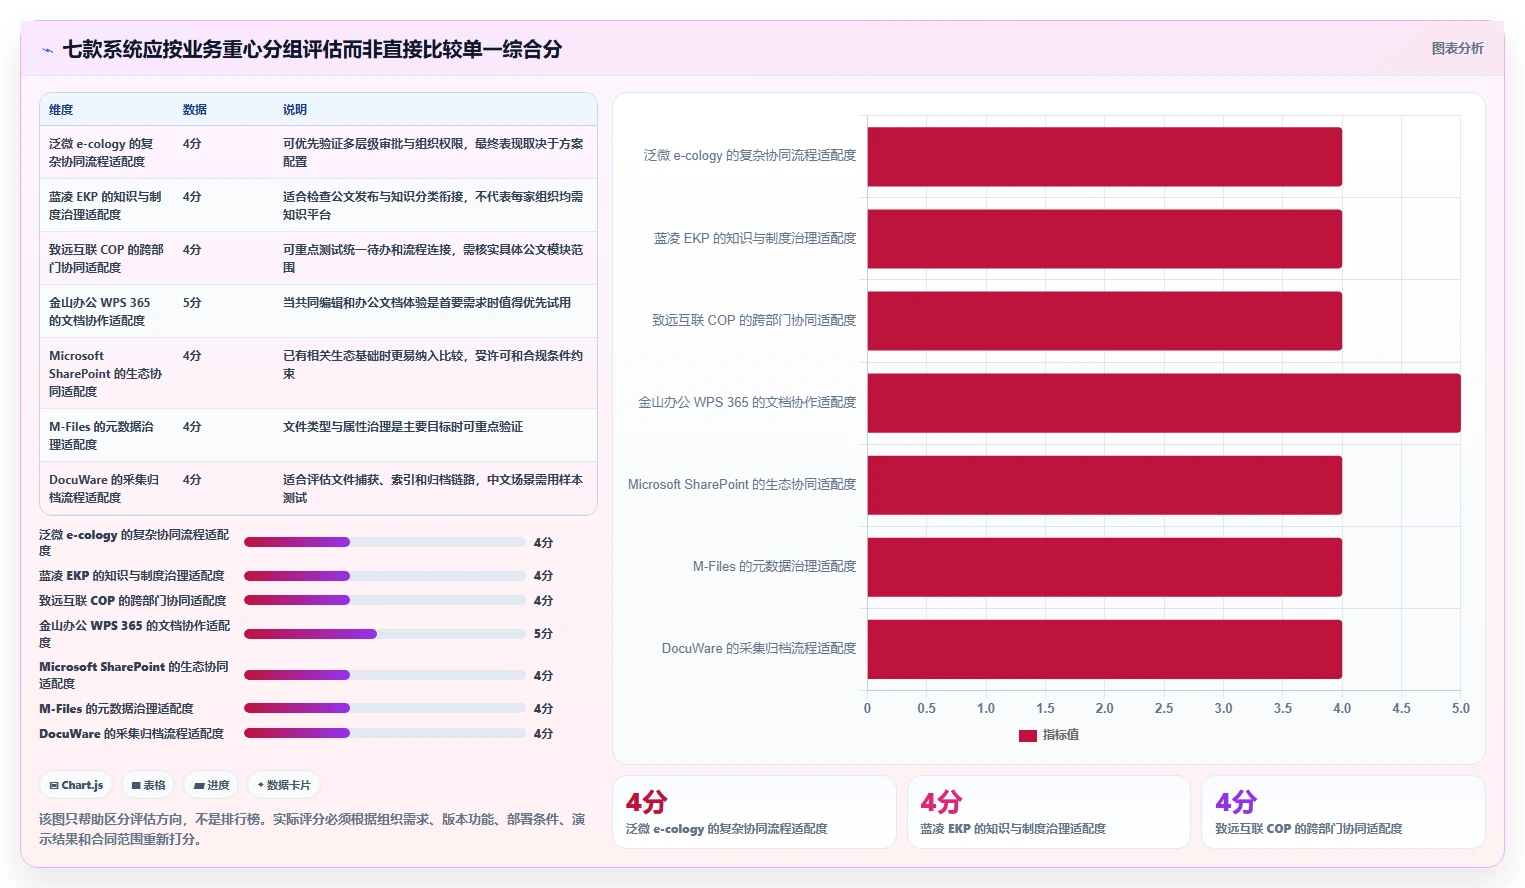Viewport: 1525px width, 888px height.
Task: Select table cell Microsoft SharePoint 的生态协同适配度
Action: pos(105,373)
